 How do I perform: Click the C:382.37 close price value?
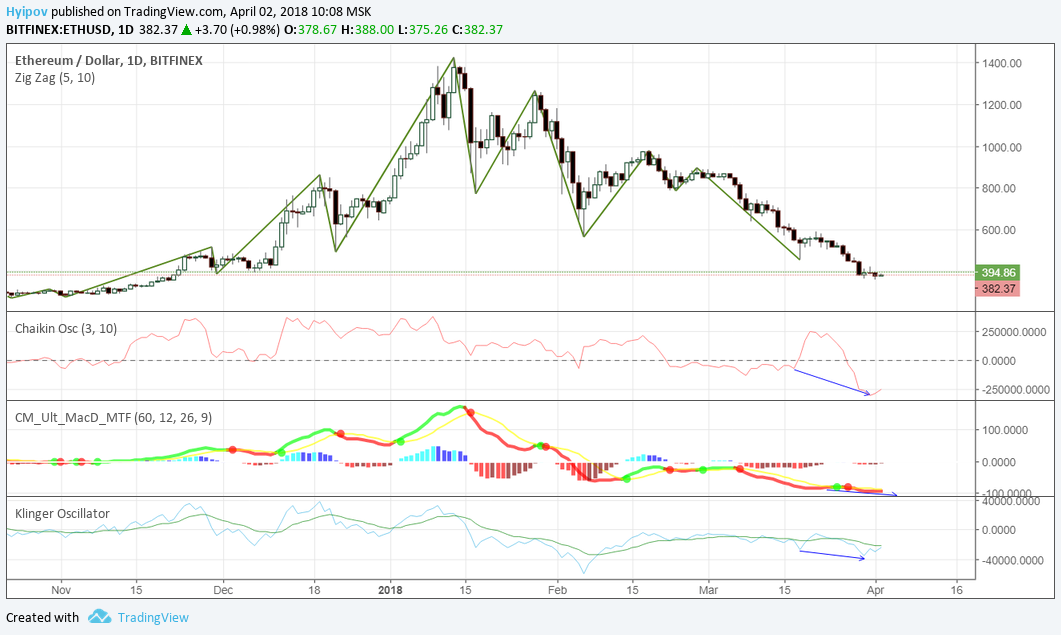pos(478,30)
